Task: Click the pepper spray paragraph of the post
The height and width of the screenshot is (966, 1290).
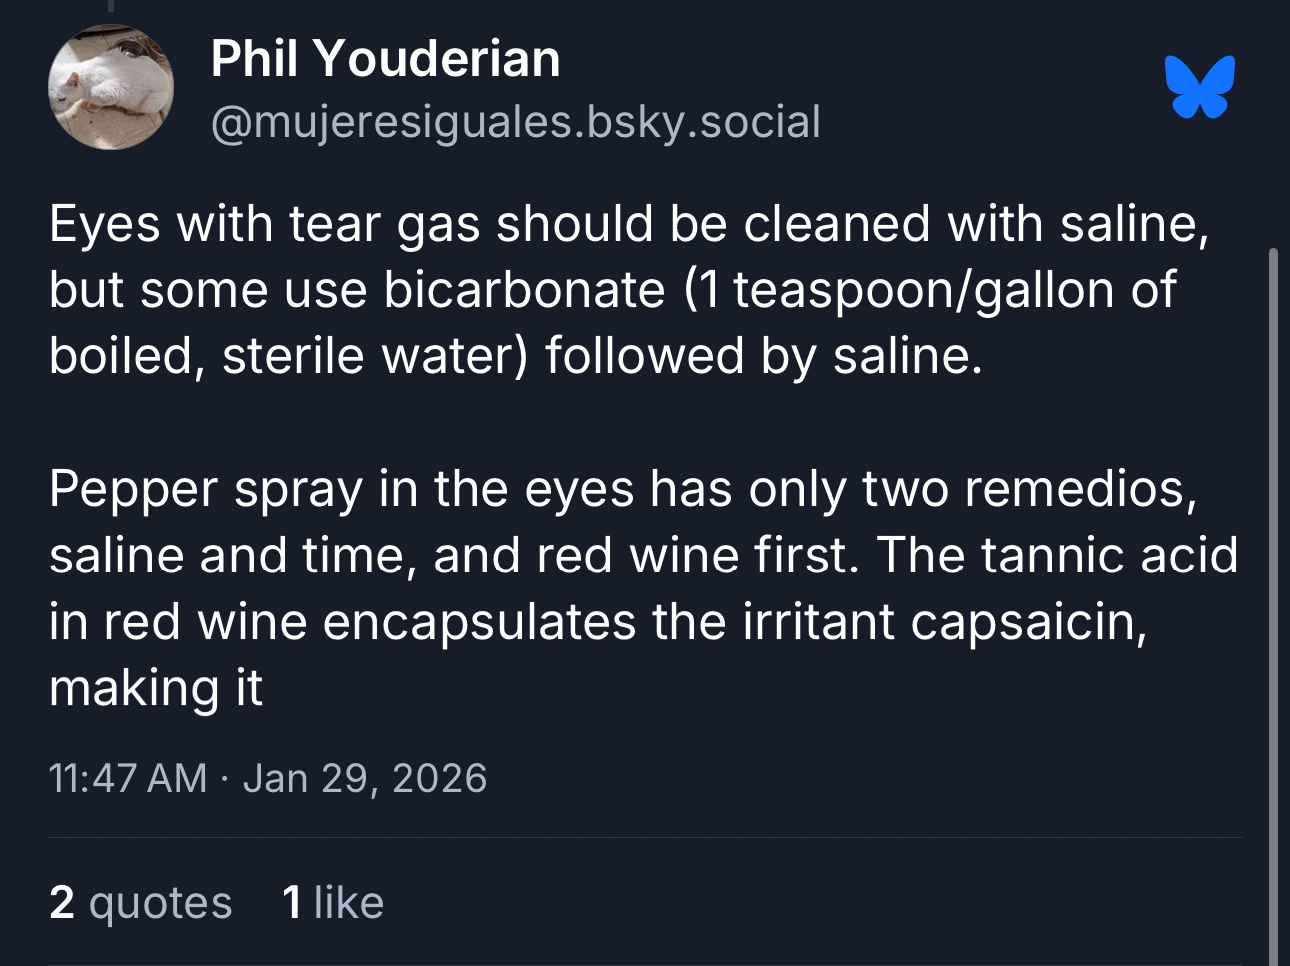Action: tap(640, 588)
